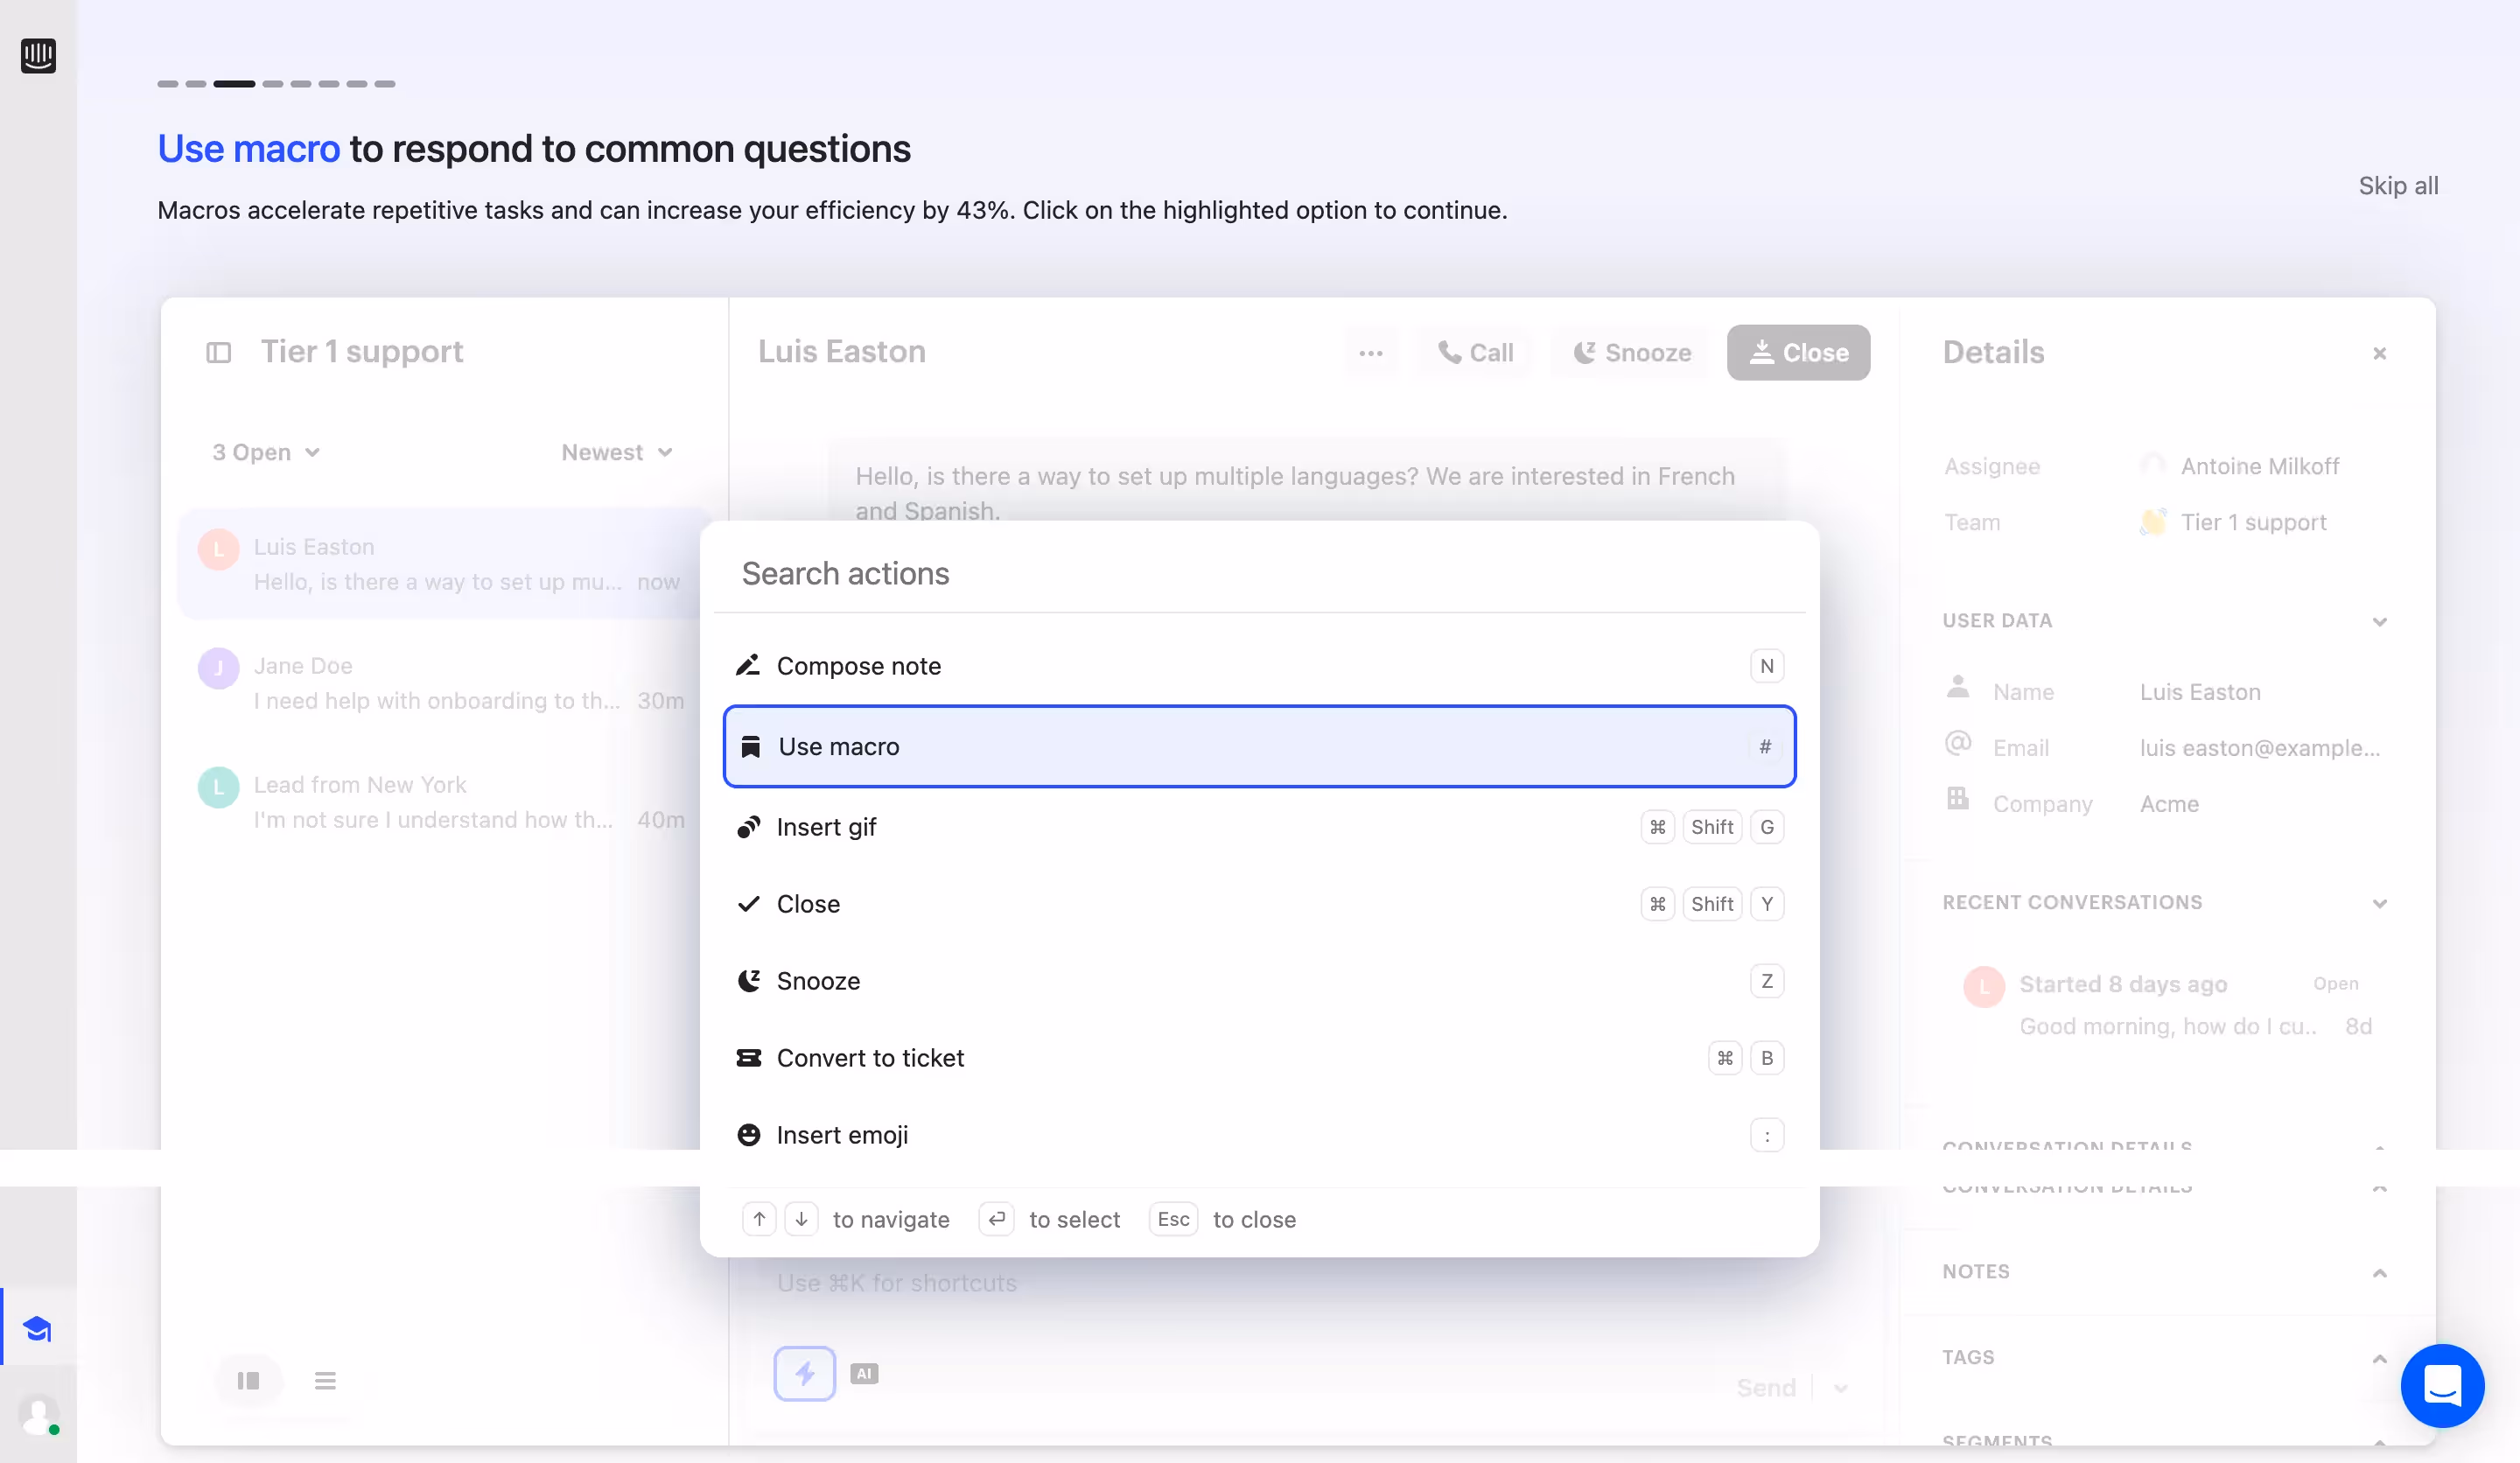Open the Newest sort dropdown

point(616,452)
